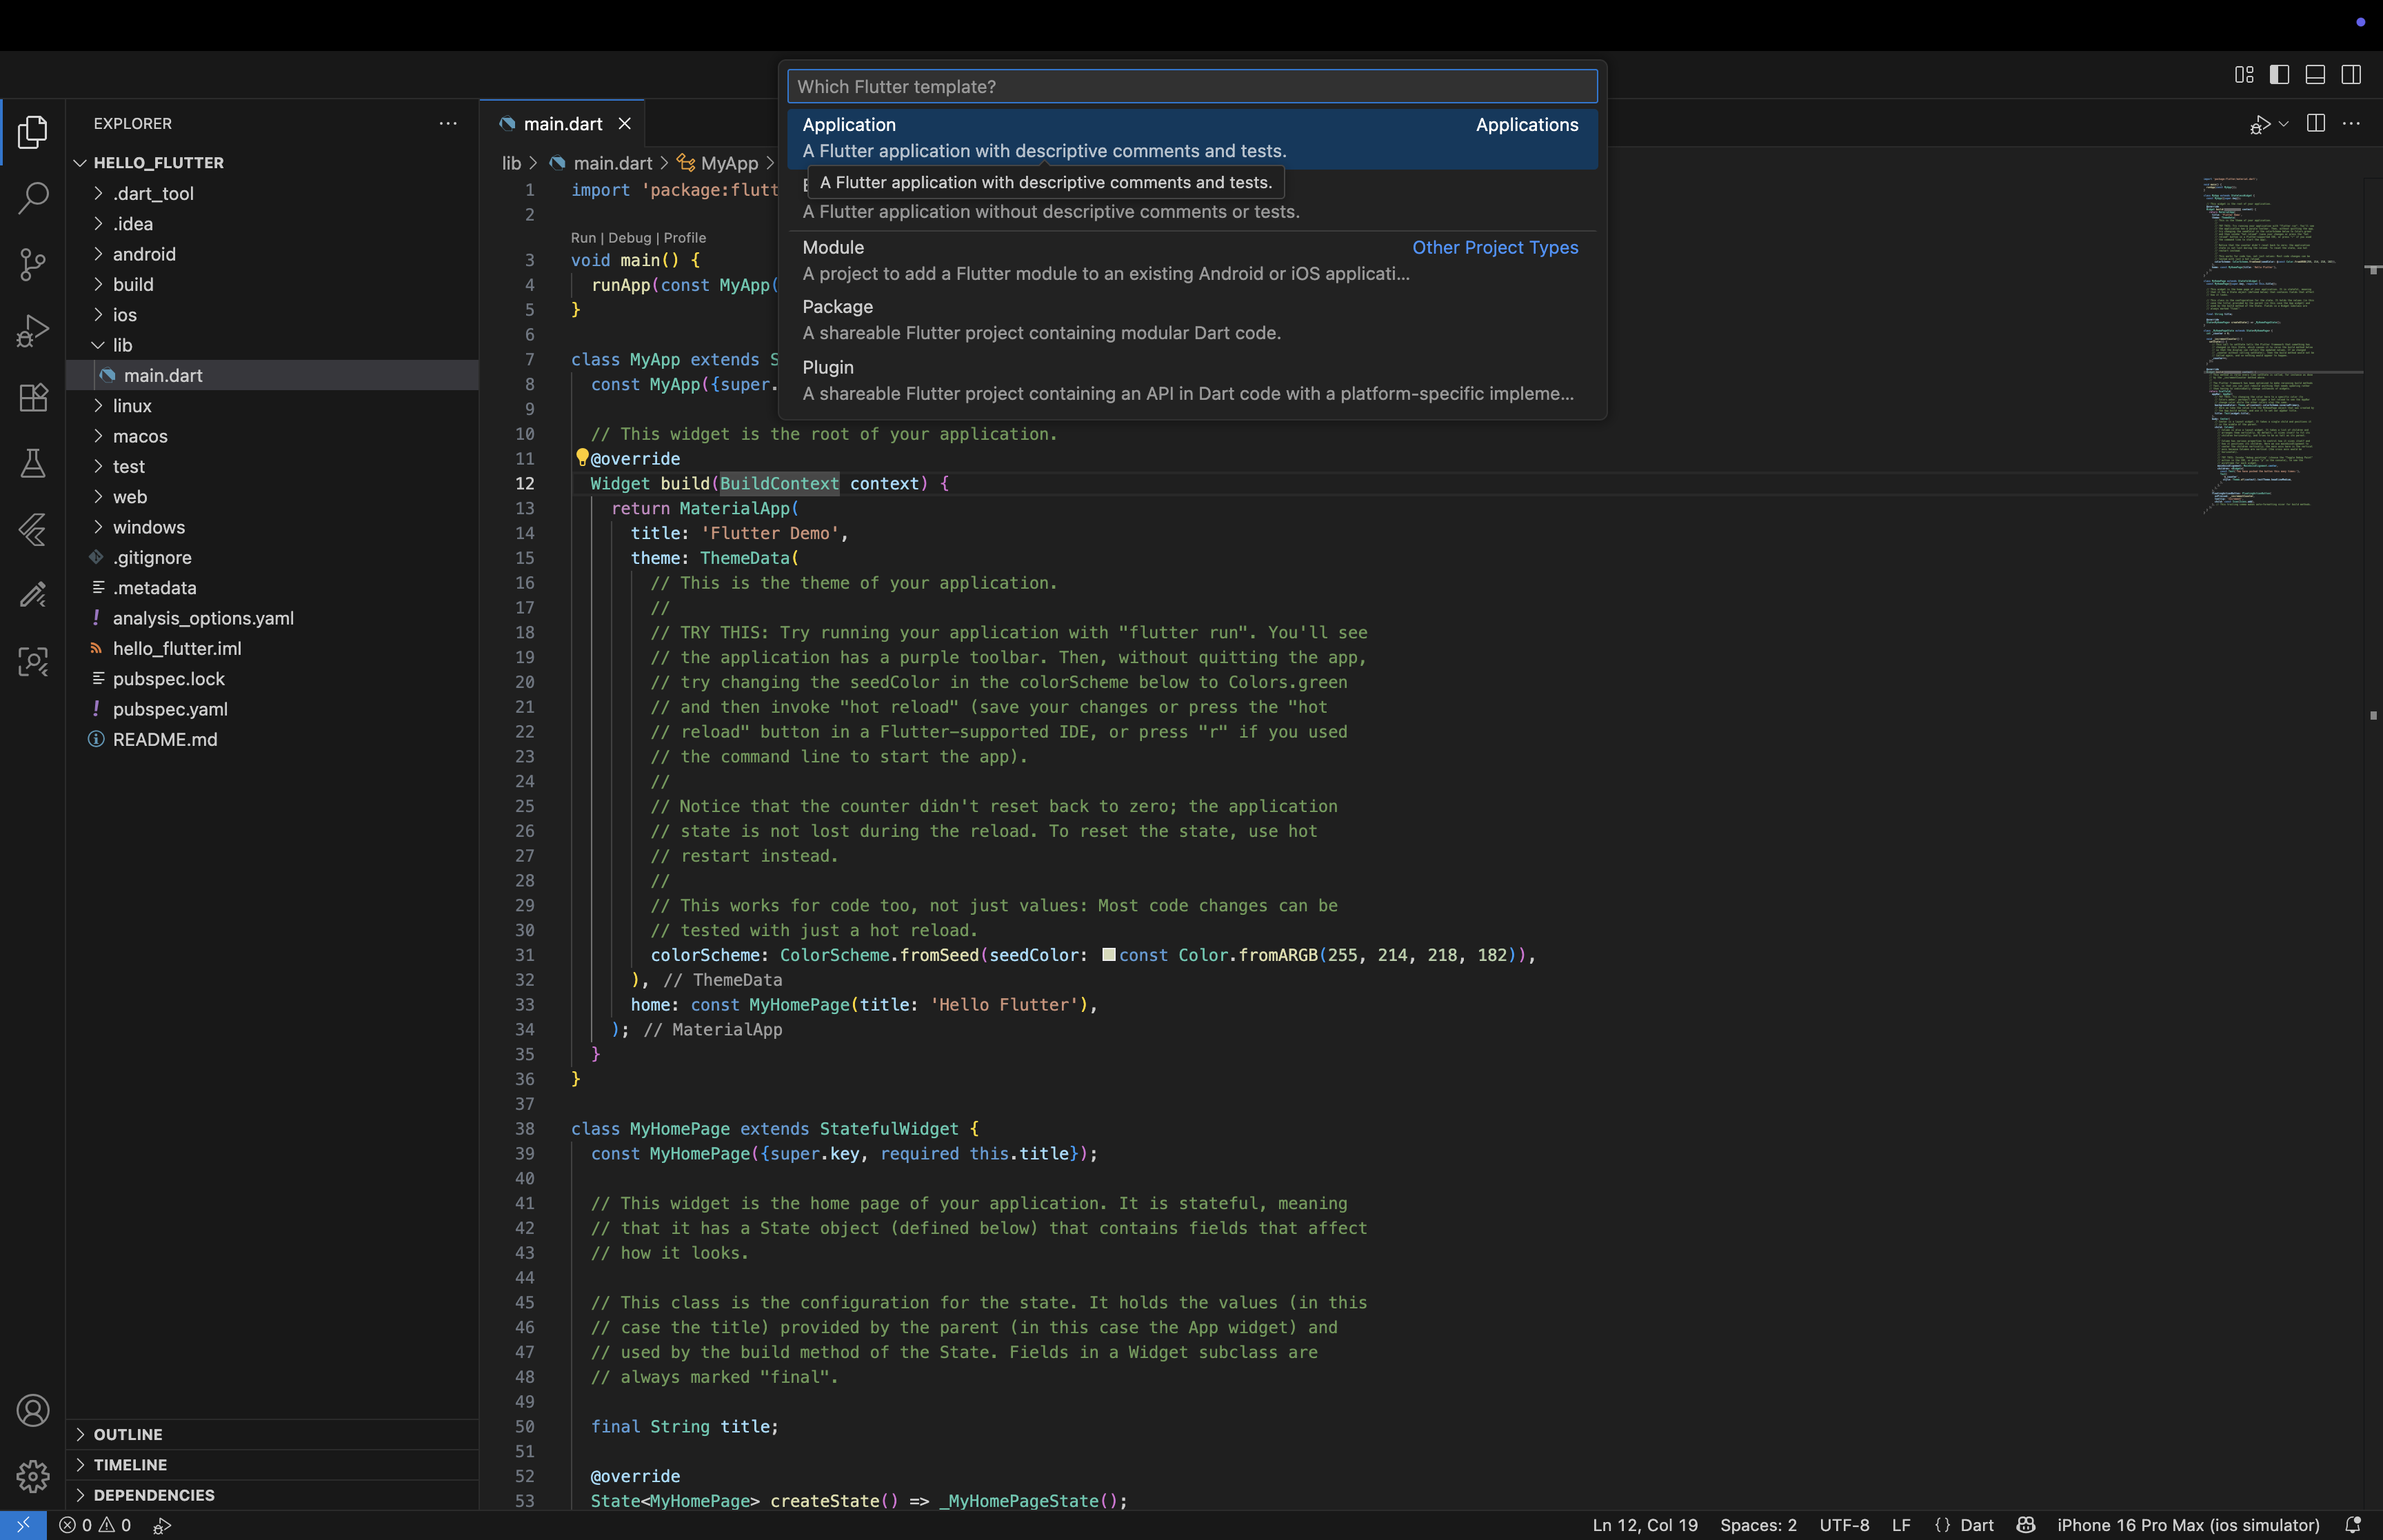Expand the macos folder
Screen dimensions: 2383x1540
[x=273, y=436]
